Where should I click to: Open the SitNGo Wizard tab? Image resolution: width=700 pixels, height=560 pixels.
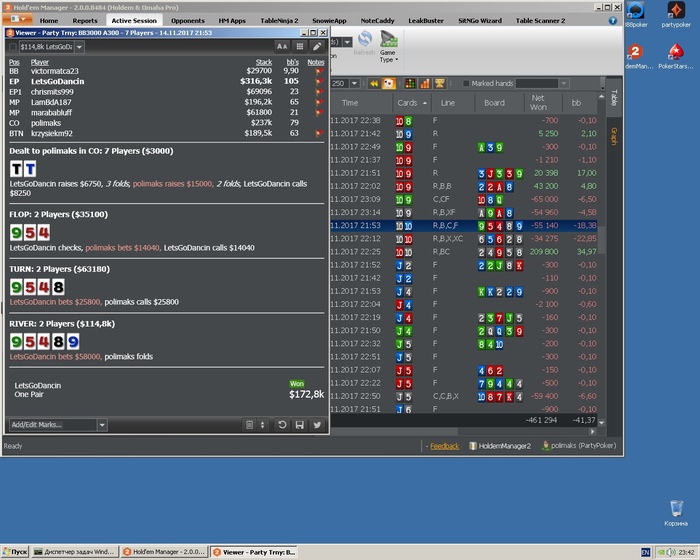(480, 21)
